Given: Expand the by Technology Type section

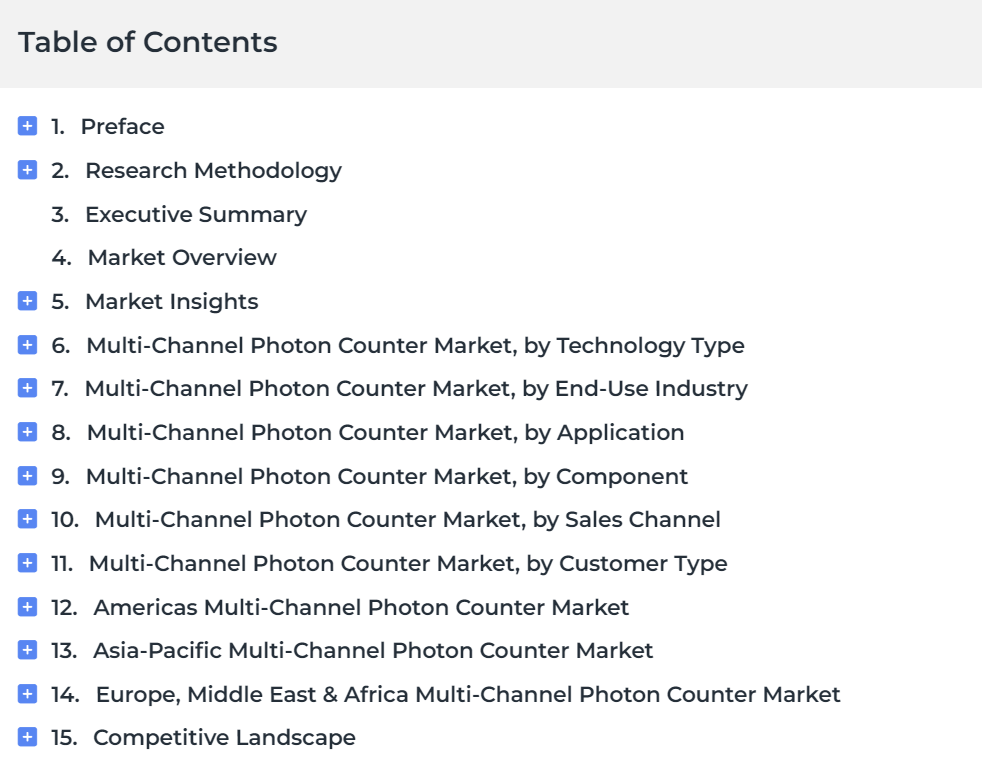Looking at the screenshot, I should [28, 345].
